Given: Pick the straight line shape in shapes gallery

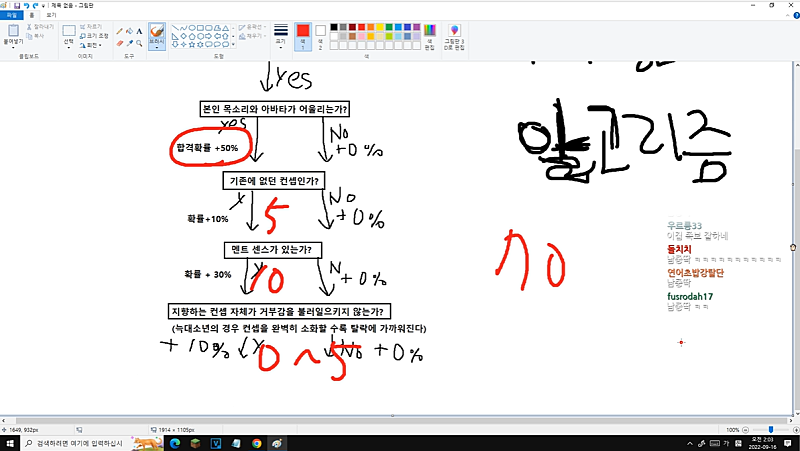Looking at the screenshot, I should tap(175, 28).
